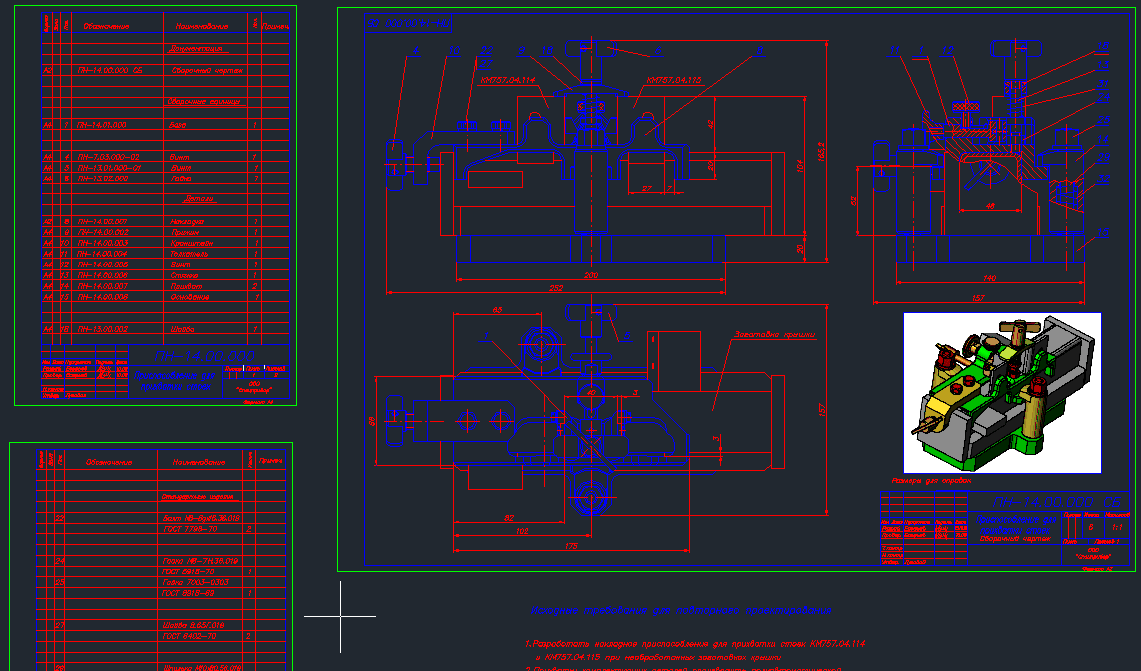Click "ГОСТ 8918-69" in the standard parts table
The image size is (1141, 671).
[189, 593]
